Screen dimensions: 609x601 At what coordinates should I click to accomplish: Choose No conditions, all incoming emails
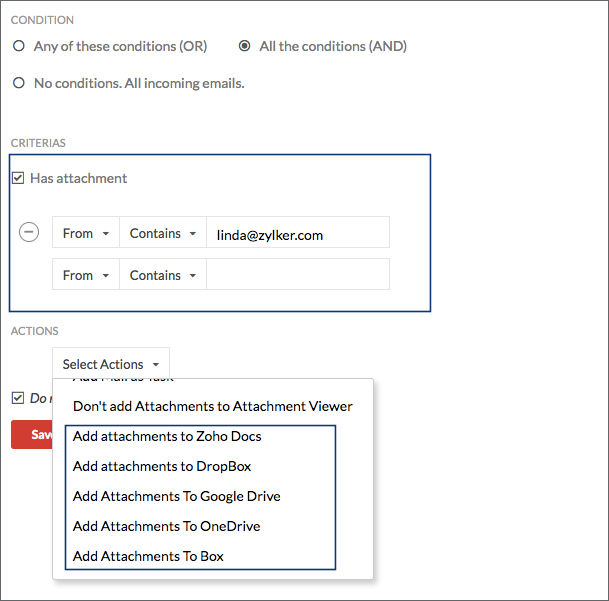click(19, 83)
